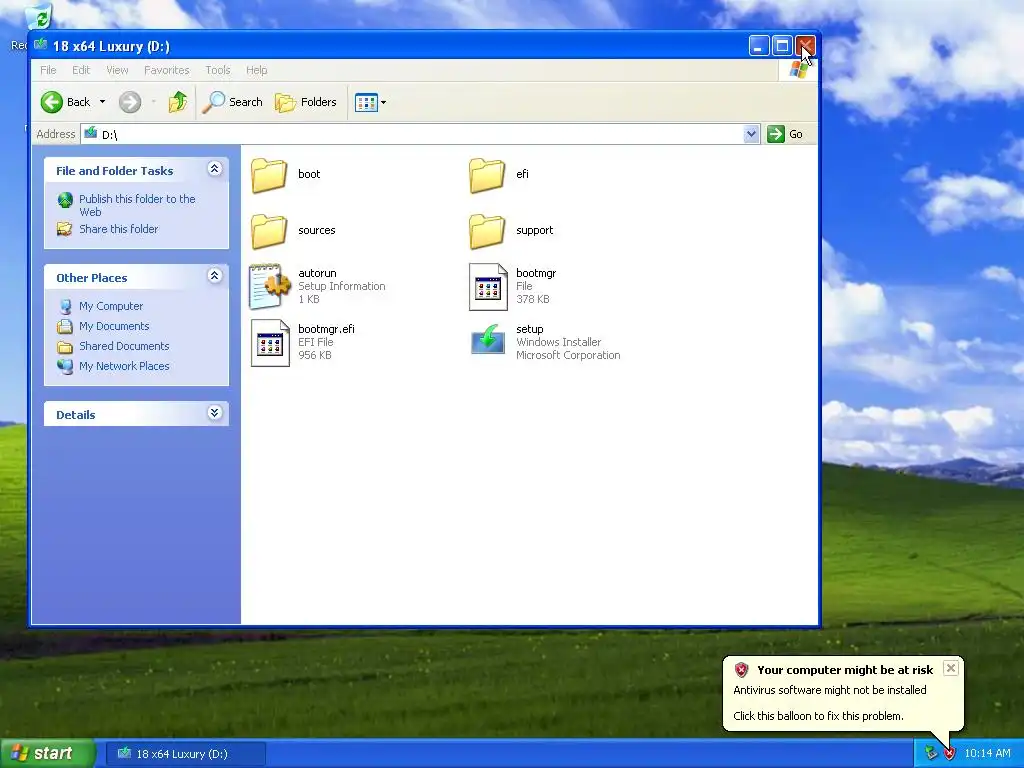The width and height of the screenshot is (1024, 768).
Task: Open the Back history dropdown arrow
Action: pos(103,102)
